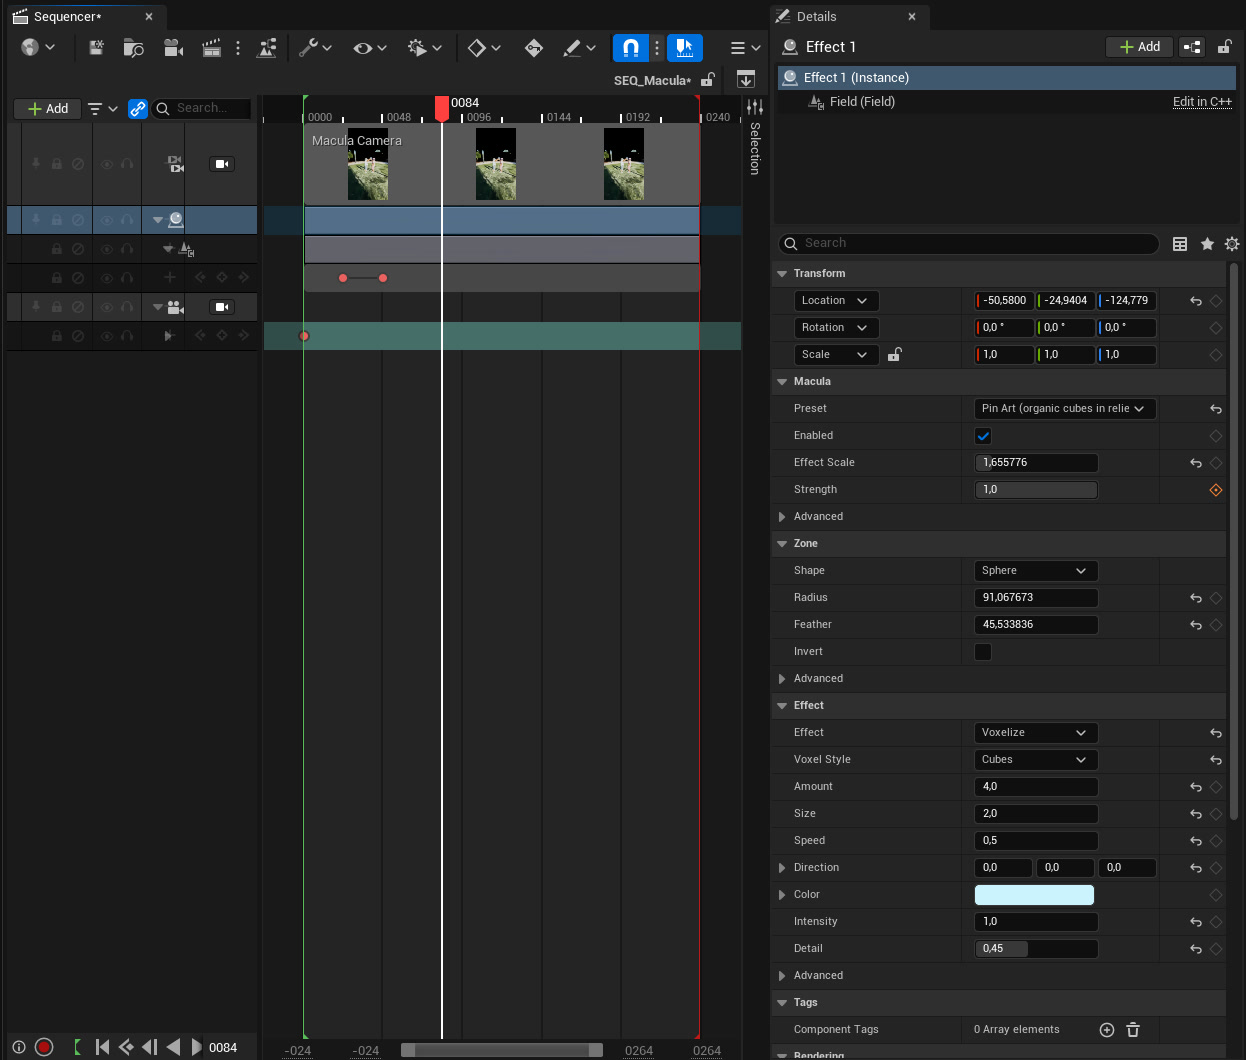Image resolution: width=1246 pixels, height=1060 pixels.
Task: Open the Preset dropdown showing Pin Art
Action: point(1065,409)
